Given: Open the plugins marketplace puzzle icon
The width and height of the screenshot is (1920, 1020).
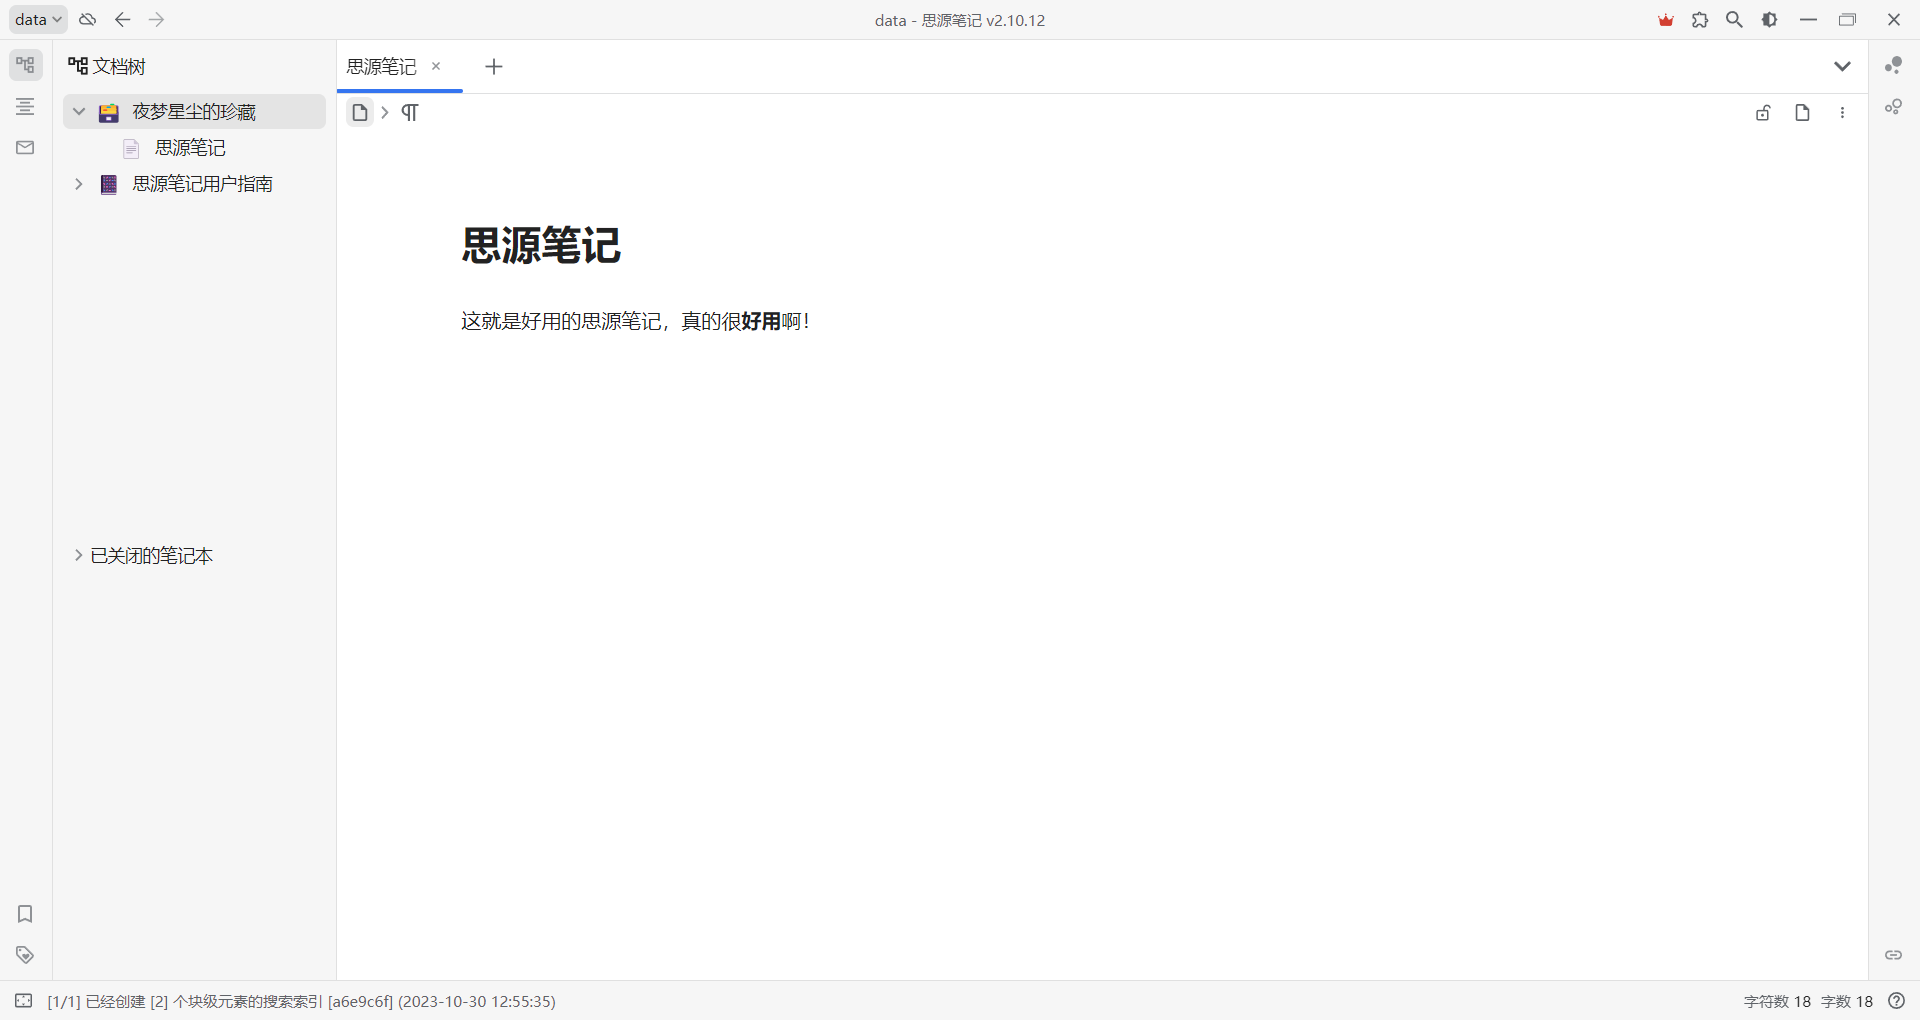Looking at the screenshot, I should point(1700,20).
